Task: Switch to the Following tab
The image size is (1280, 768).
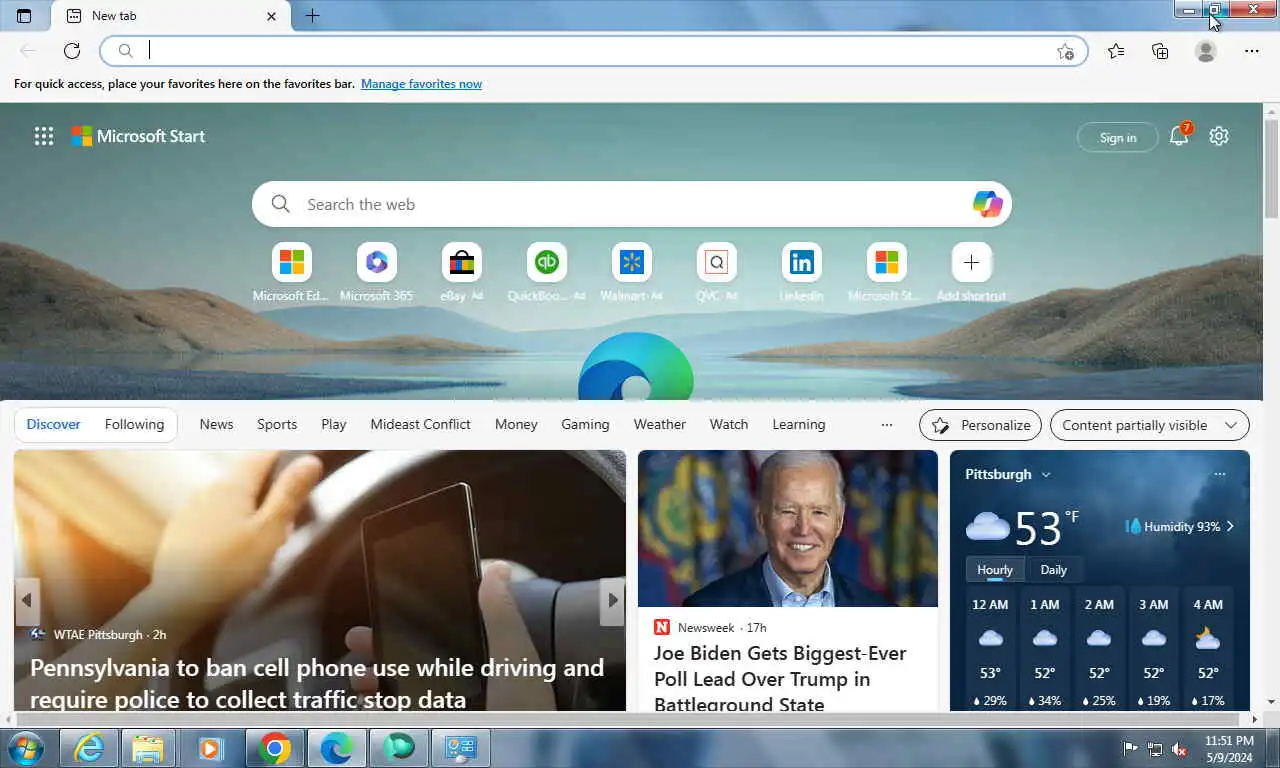Action: (134, 424)
